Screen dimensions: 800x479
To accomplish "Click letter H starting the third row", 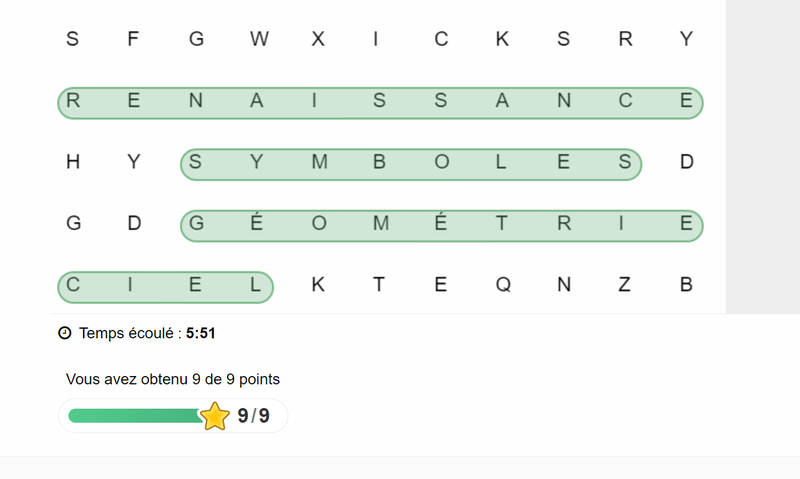I will coord(73,162).
